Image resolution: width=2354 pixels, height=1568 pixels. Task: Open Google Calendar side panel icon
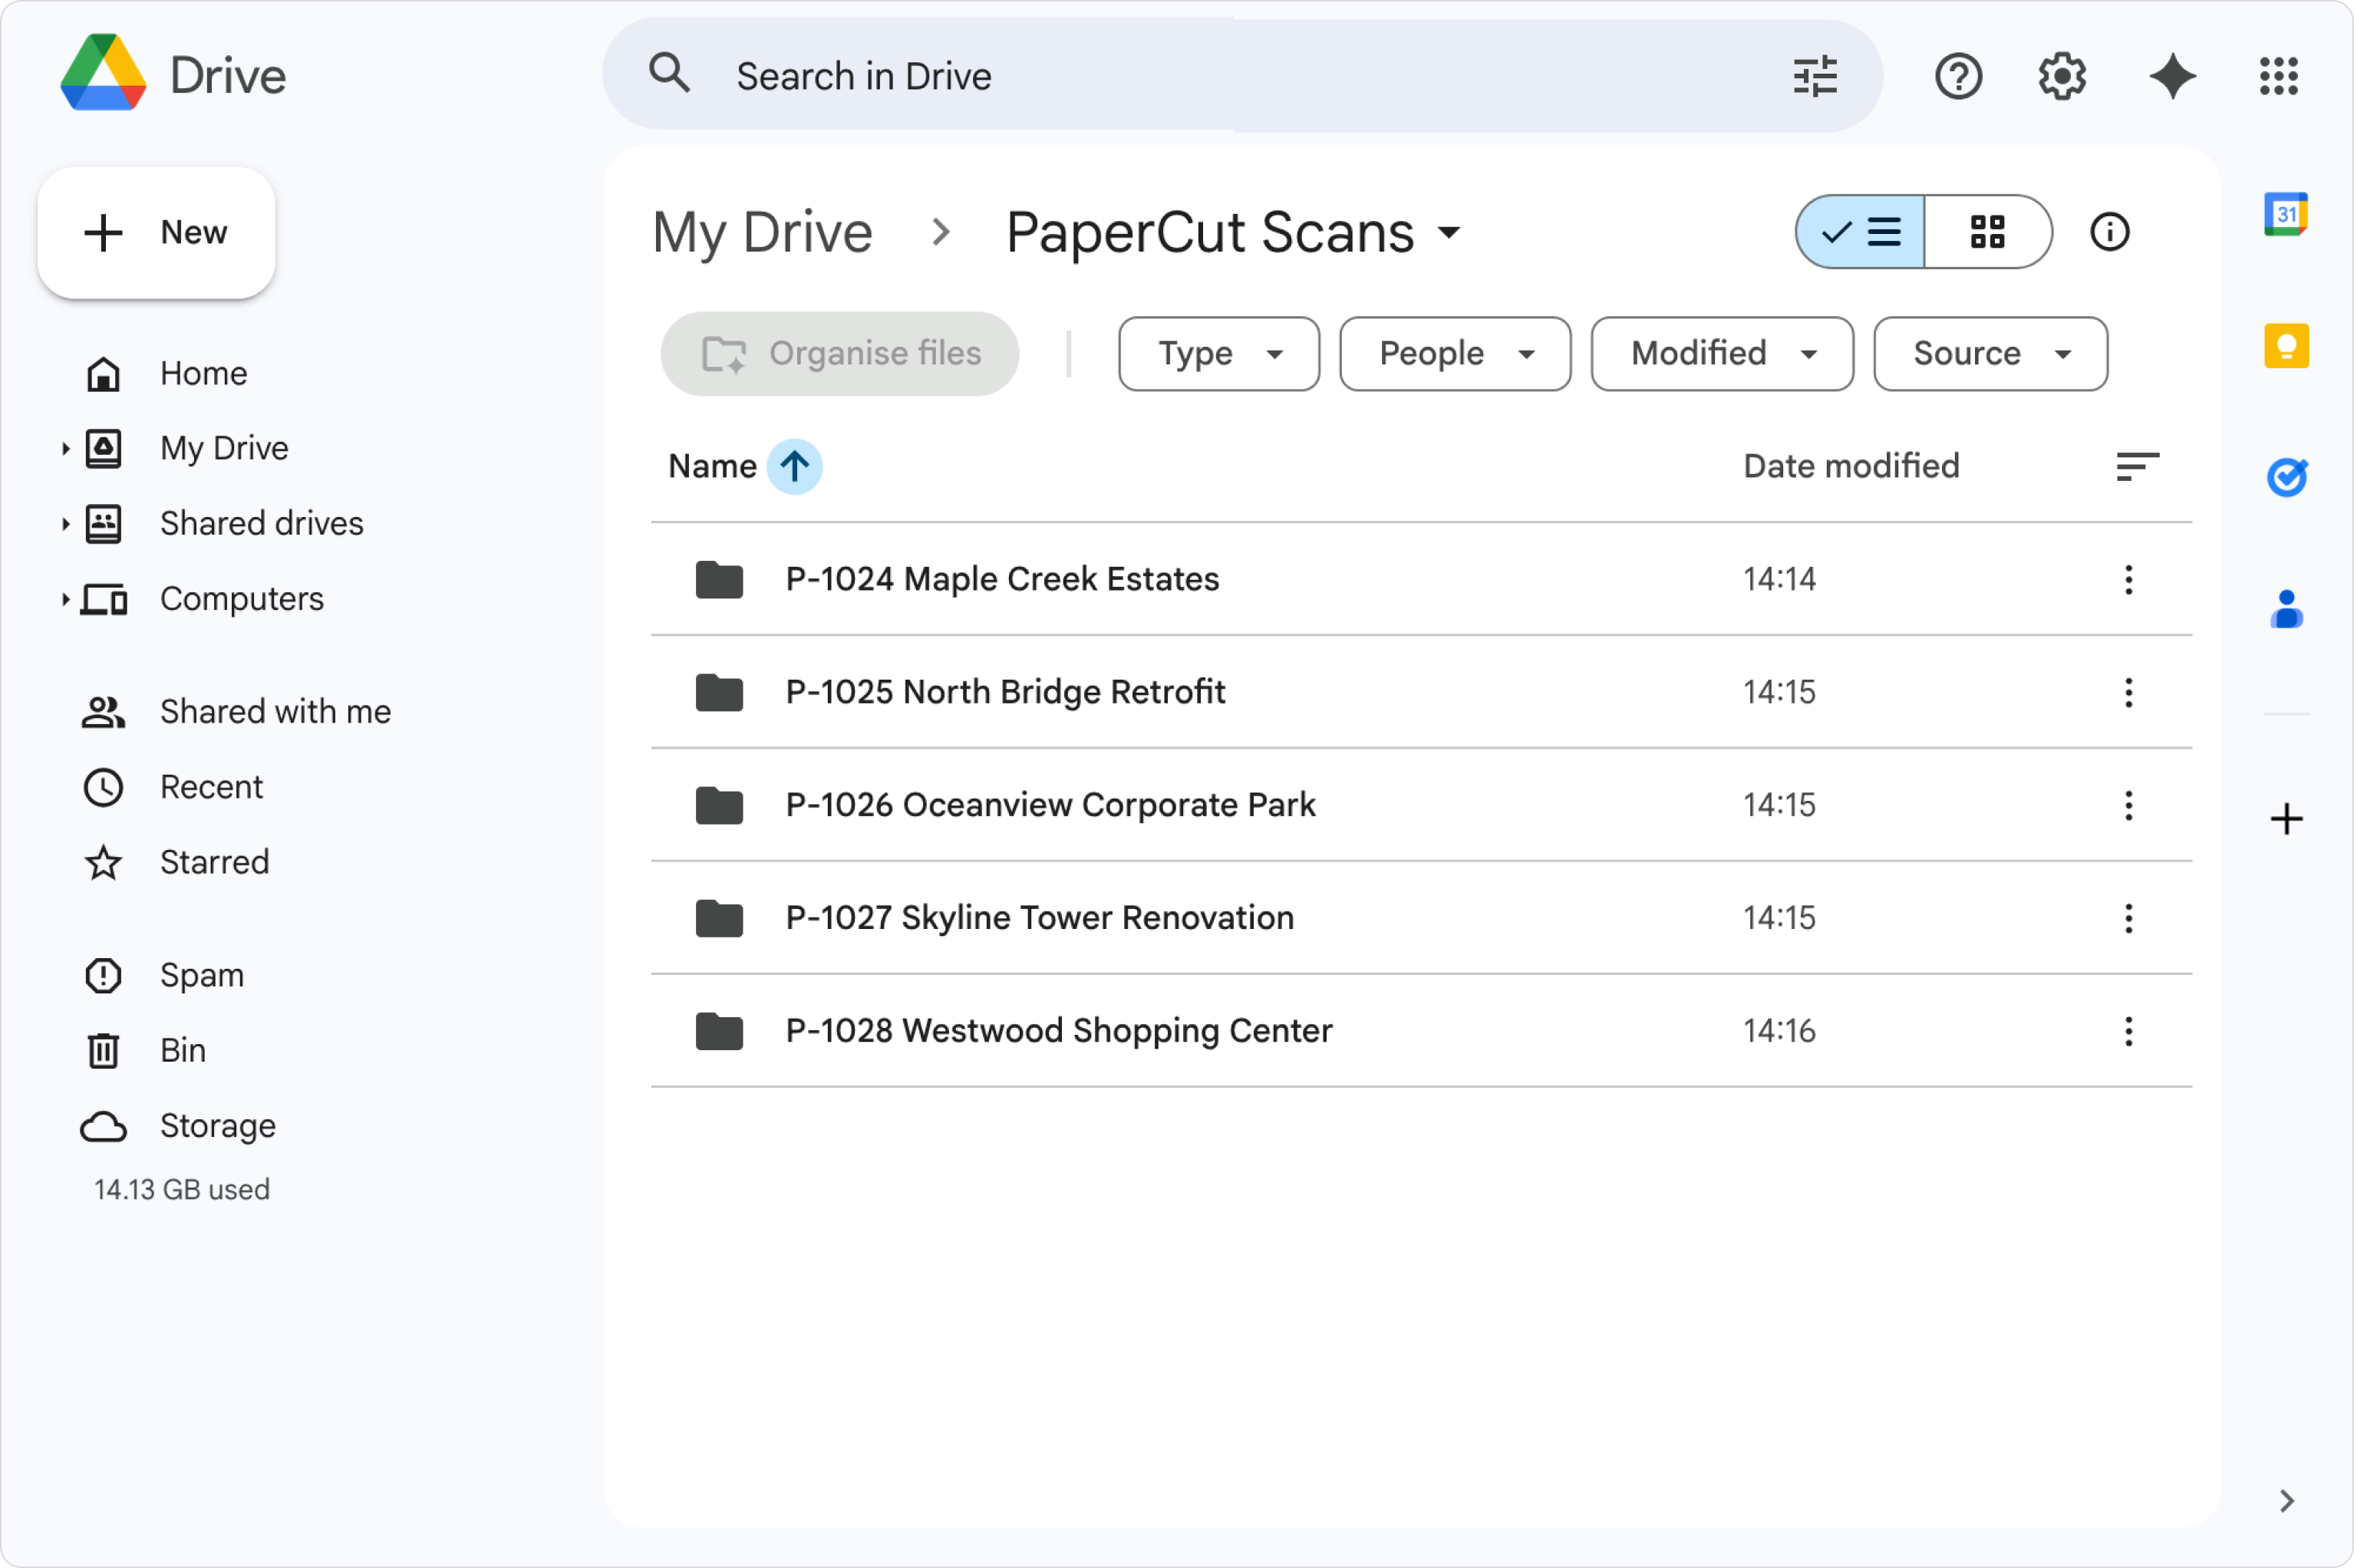point(2285,214)
